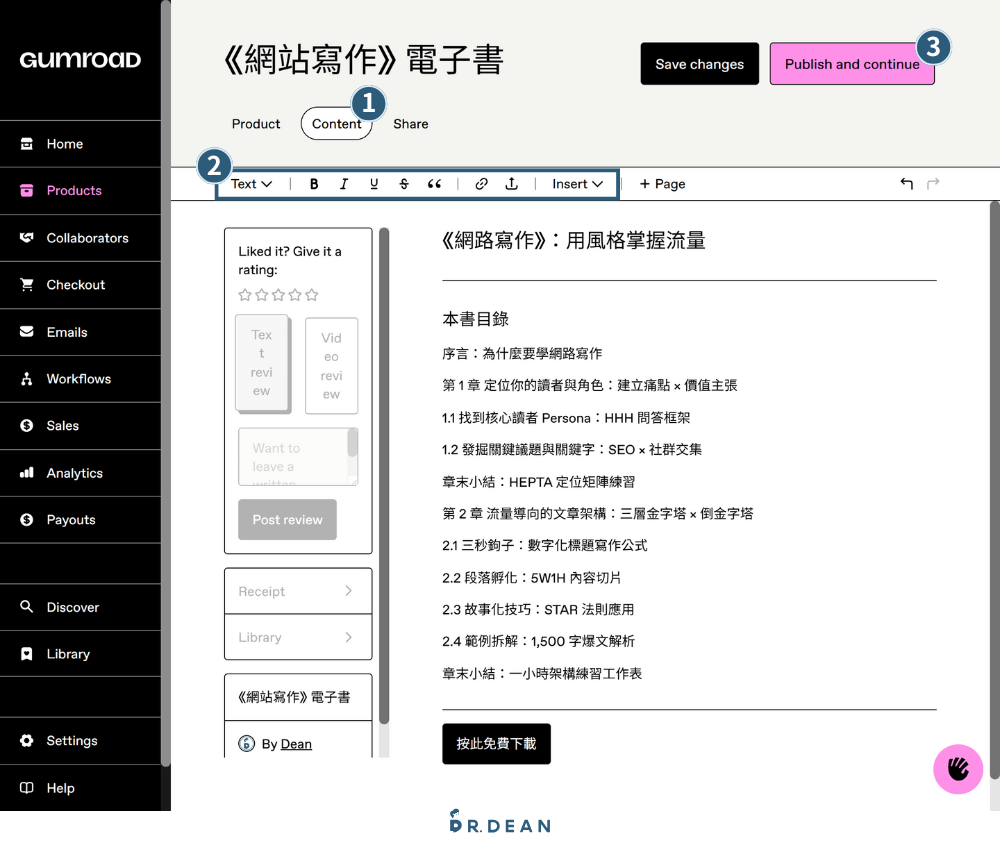Image resolution: width=1000 pixels, height=850 pixels.
Task: Expand the Library section in the preview
Action: click(x=297, y=637)
